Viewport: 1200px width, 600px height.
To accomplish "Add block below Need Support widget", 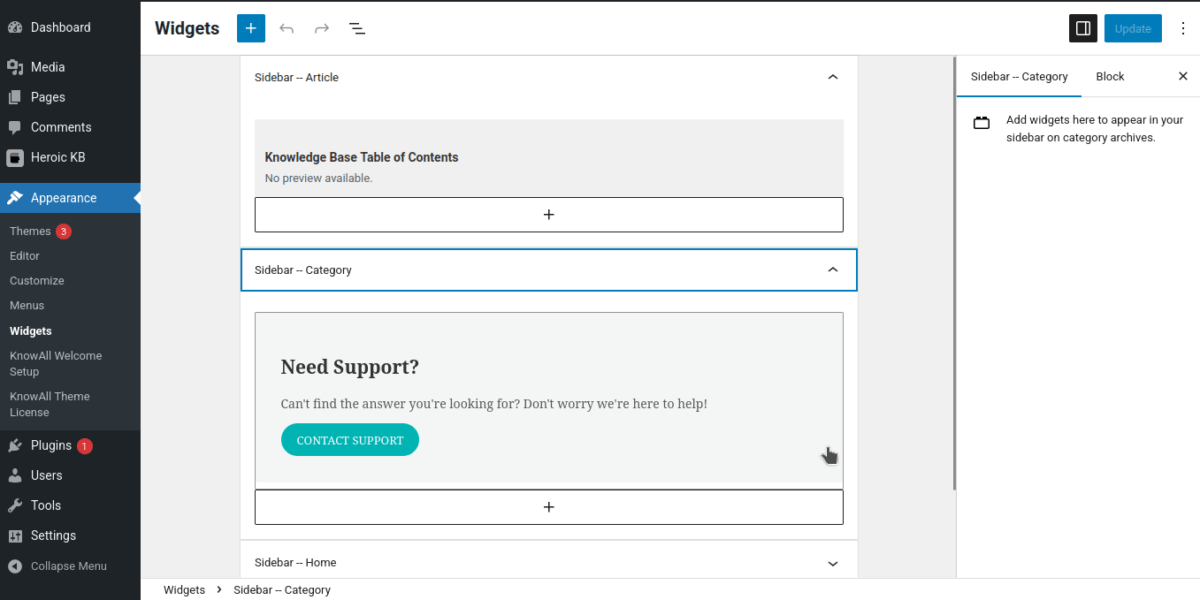I will [x=549, y=507].
